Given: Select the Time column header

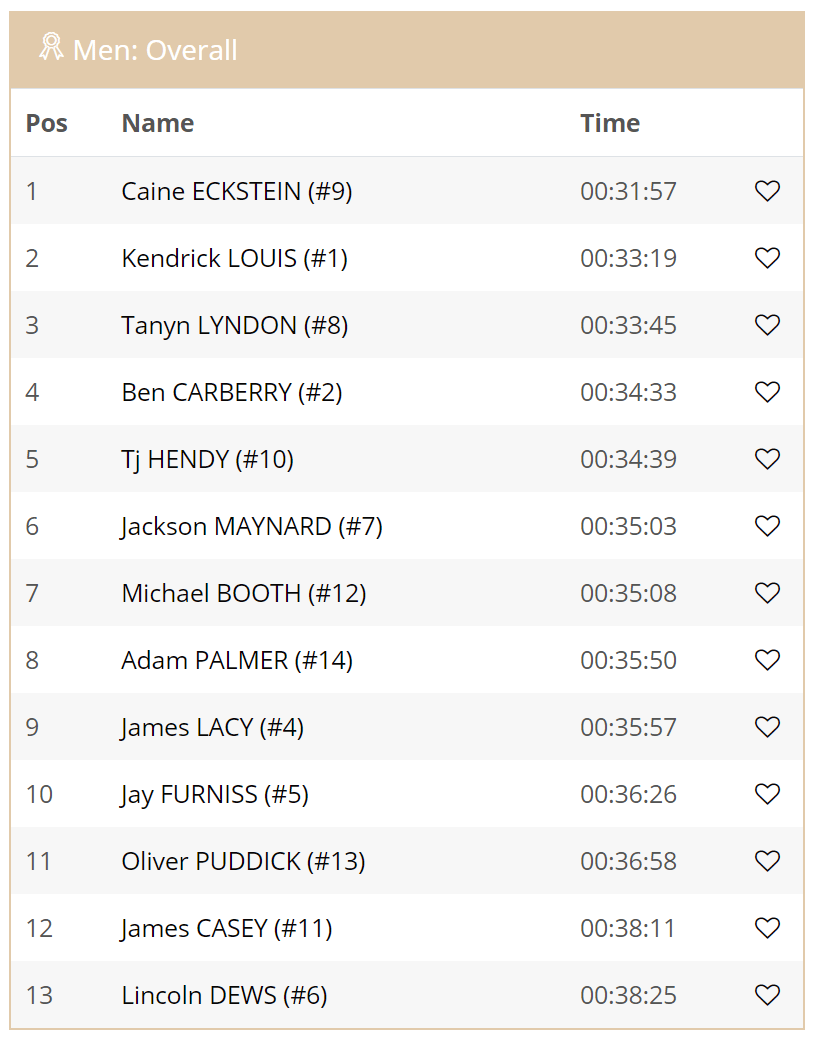Looking at the screenshot, I should click(x=610, y=123).
